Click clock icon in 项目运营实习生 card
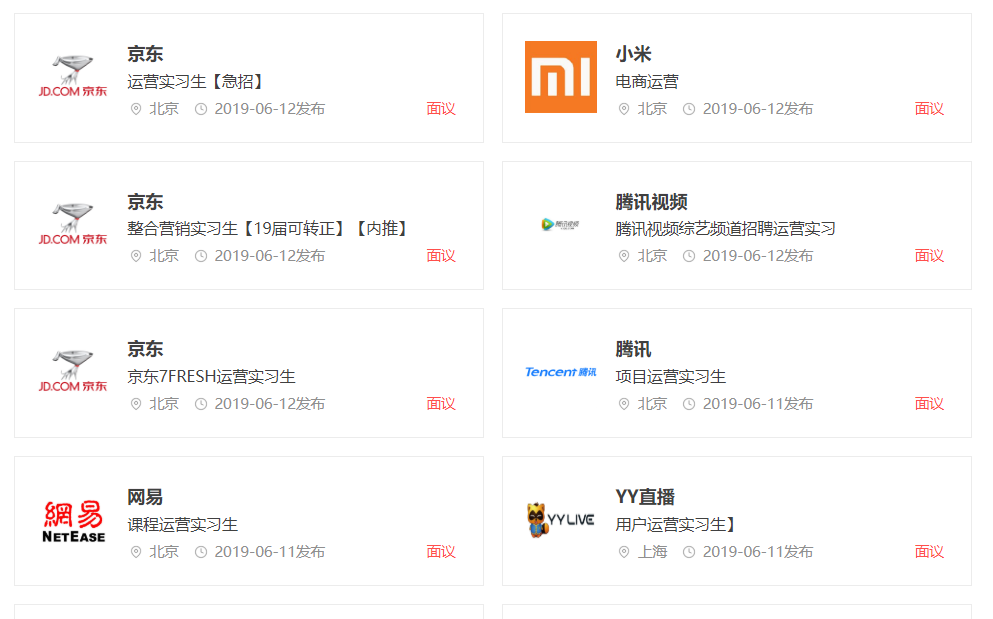993x619 pixels. 689,404
